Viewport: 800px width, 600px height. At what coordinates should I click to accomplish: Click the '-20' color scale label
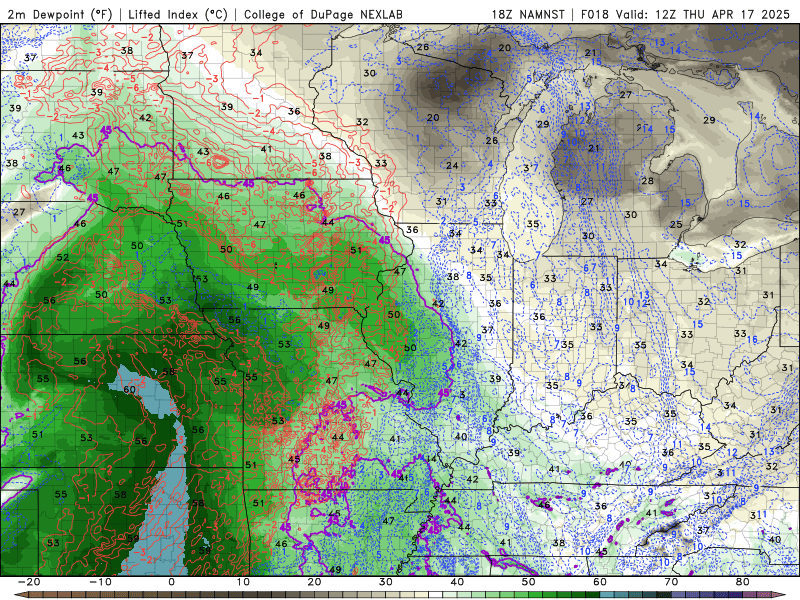[x=28, y=582]
